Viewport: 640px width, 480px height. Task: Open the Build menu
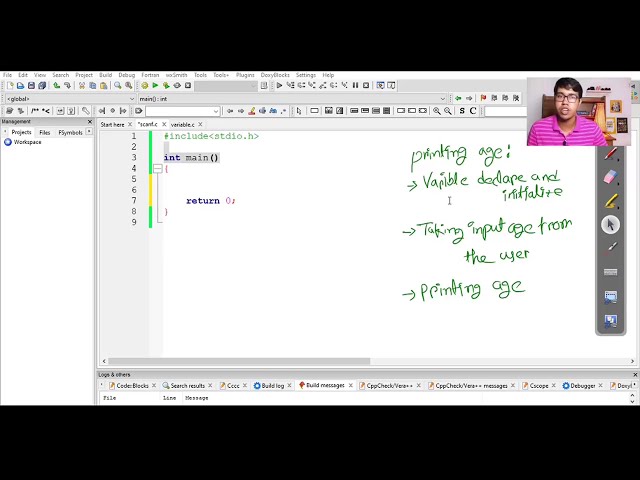105,75
